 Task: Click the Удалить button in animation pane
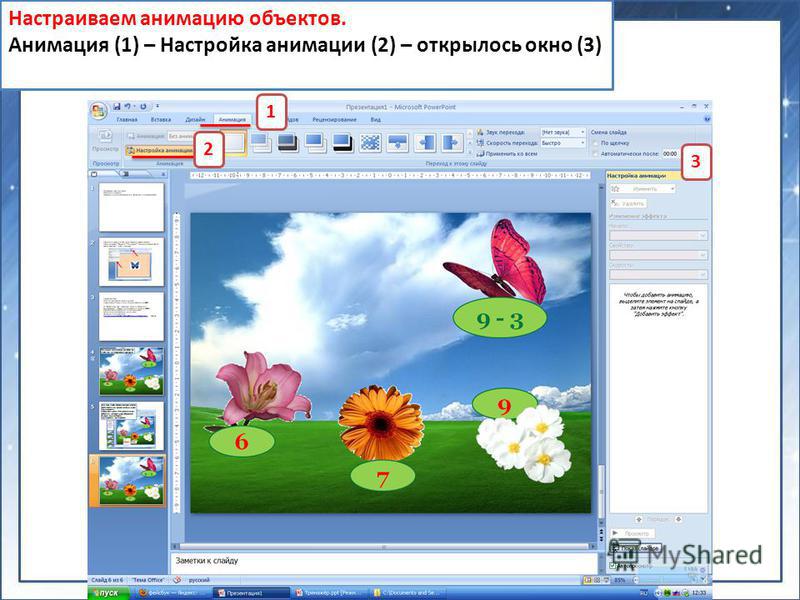point(628,203)
